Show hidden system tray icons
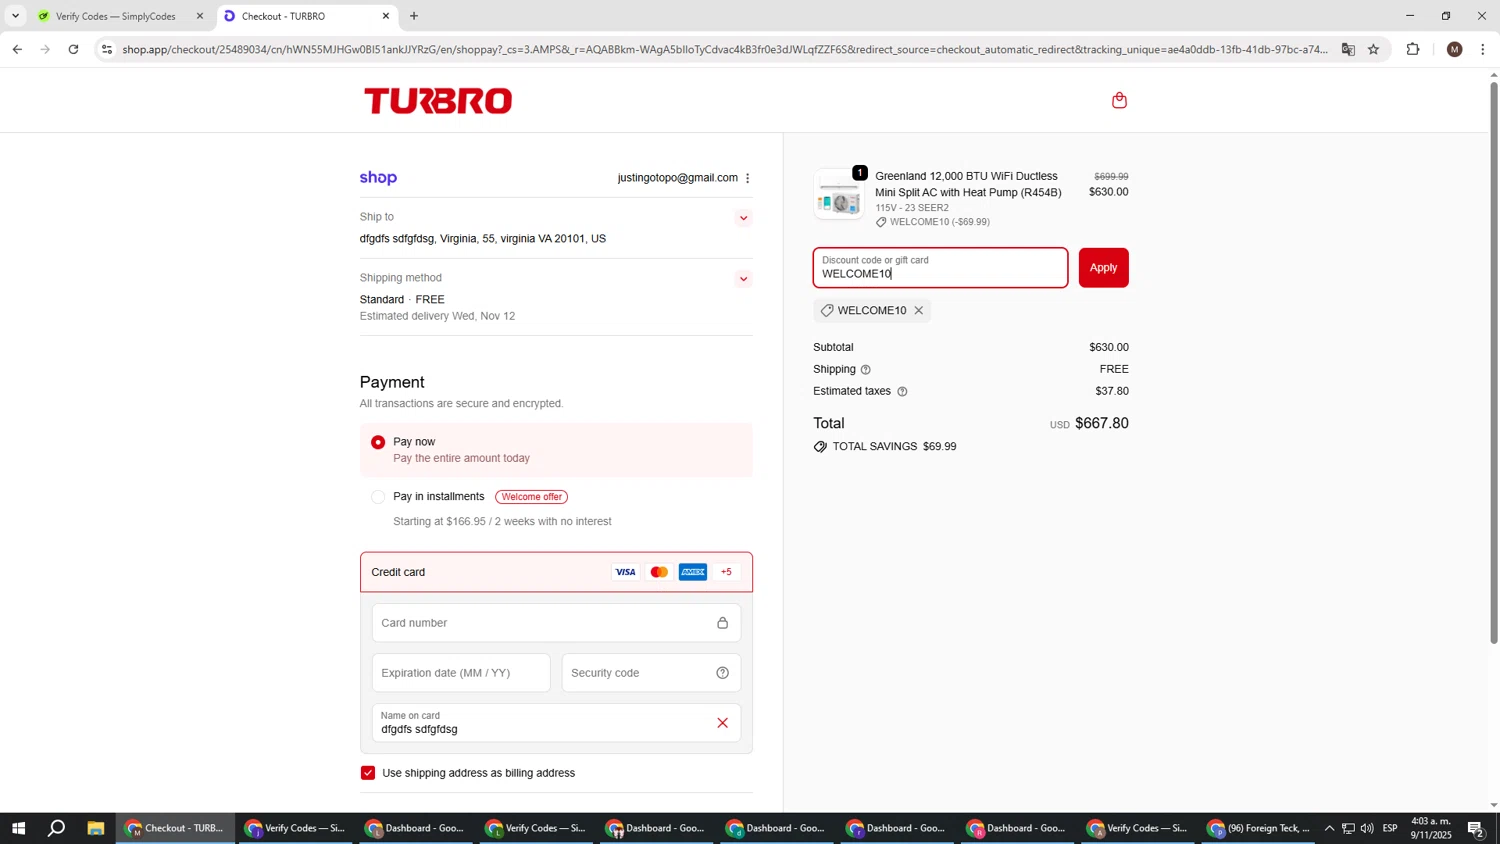Screen dimensions: 1500x844 pyautogui.click(x=1329, y=828)
